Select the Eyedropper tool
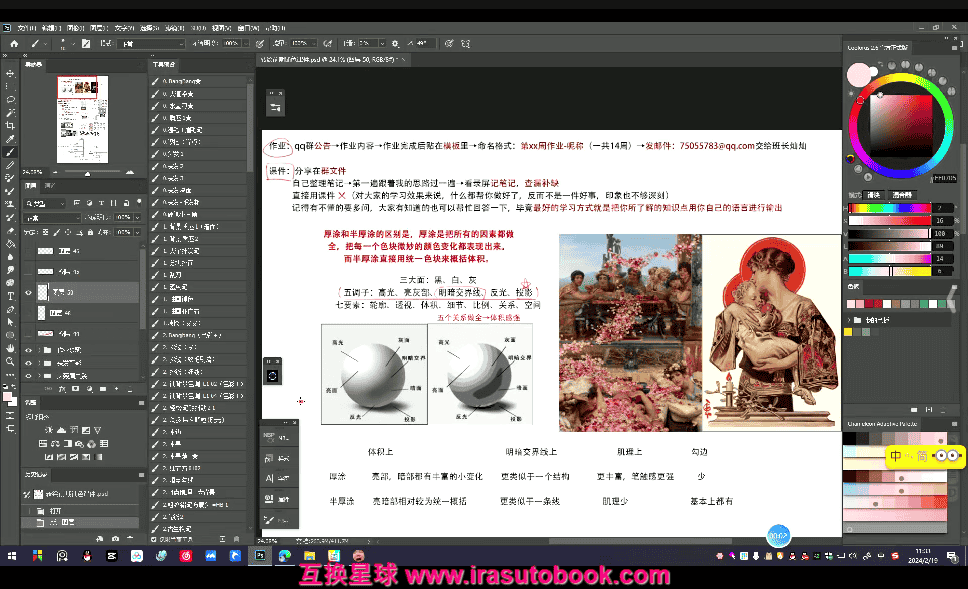Image resolution: width=968 pixels, height=589 pixels. pos(10,138)
